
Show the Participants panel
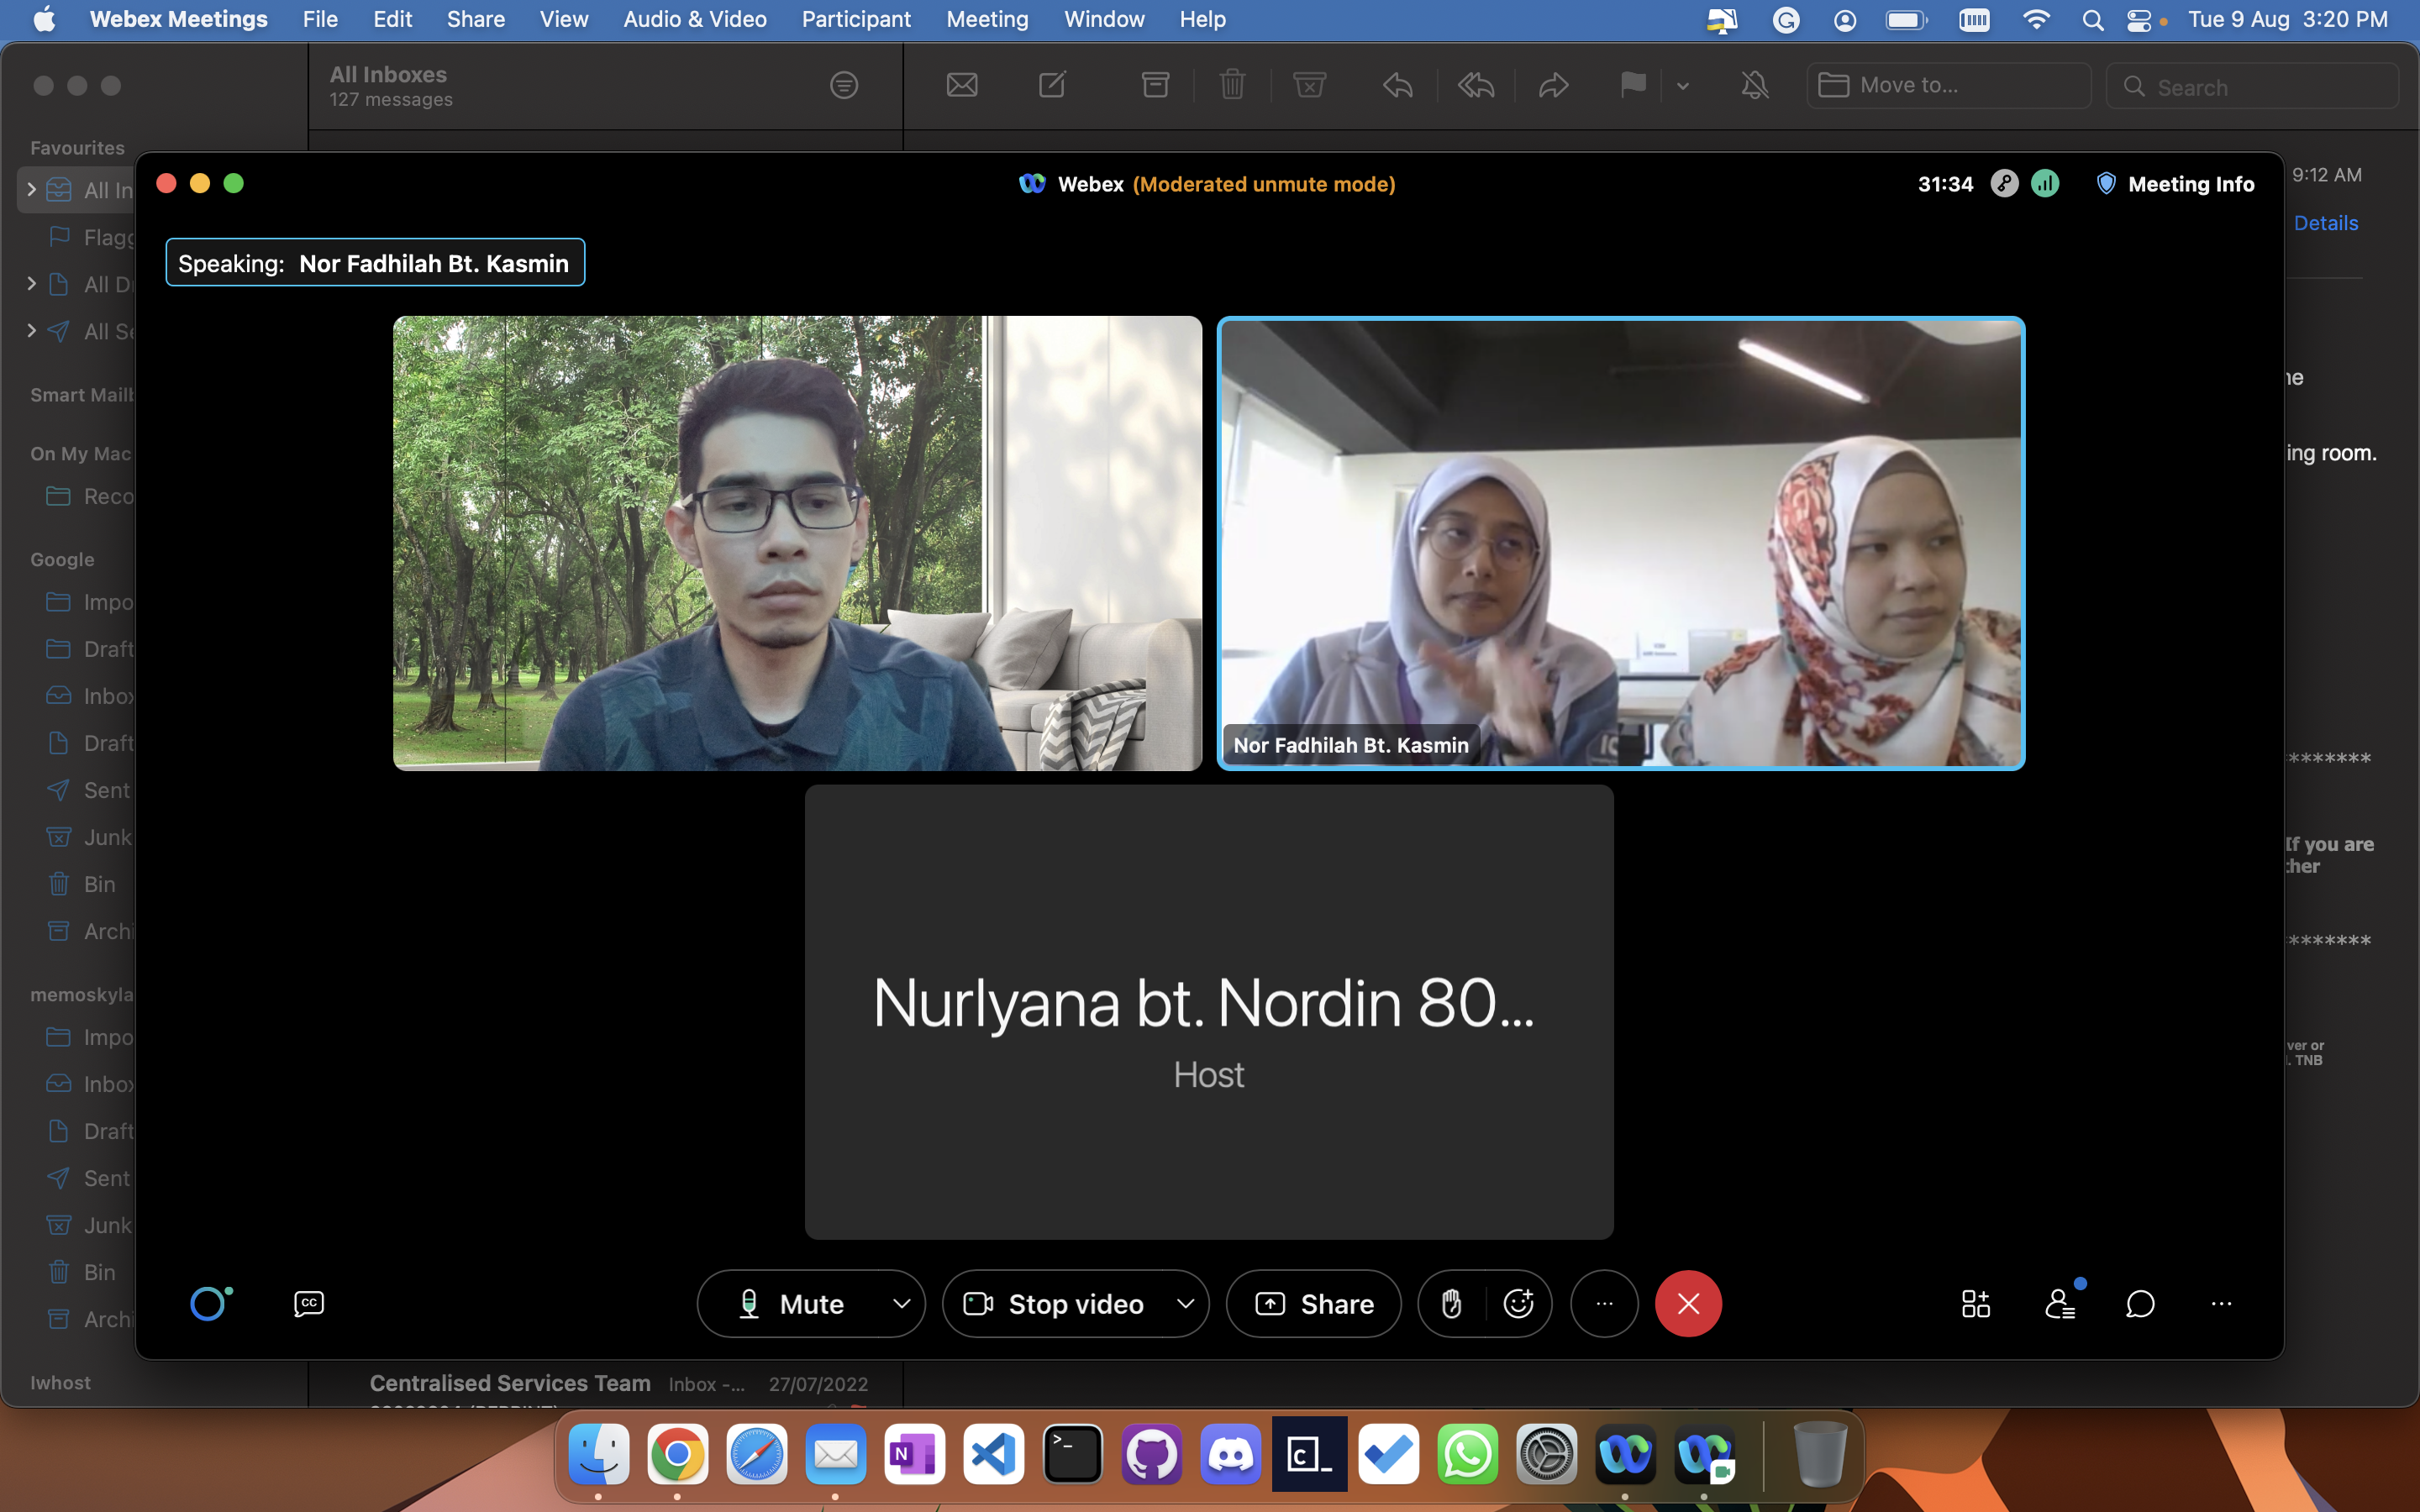click(x=2059, y=1303)
